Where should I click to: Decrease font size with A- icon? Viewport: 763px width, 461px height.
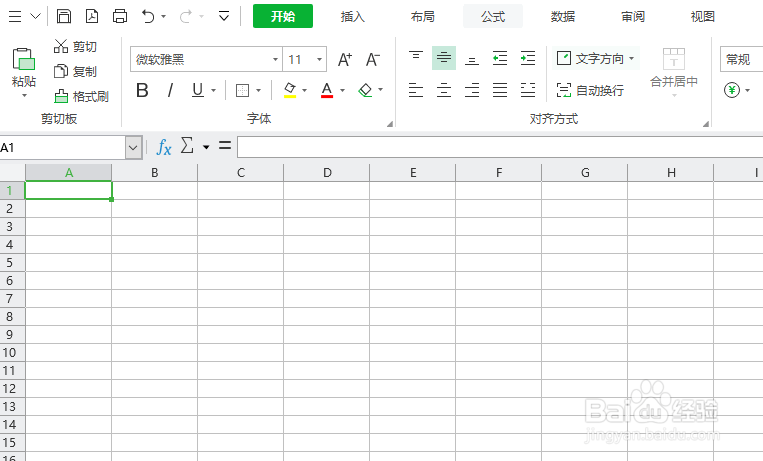[373, 59]
